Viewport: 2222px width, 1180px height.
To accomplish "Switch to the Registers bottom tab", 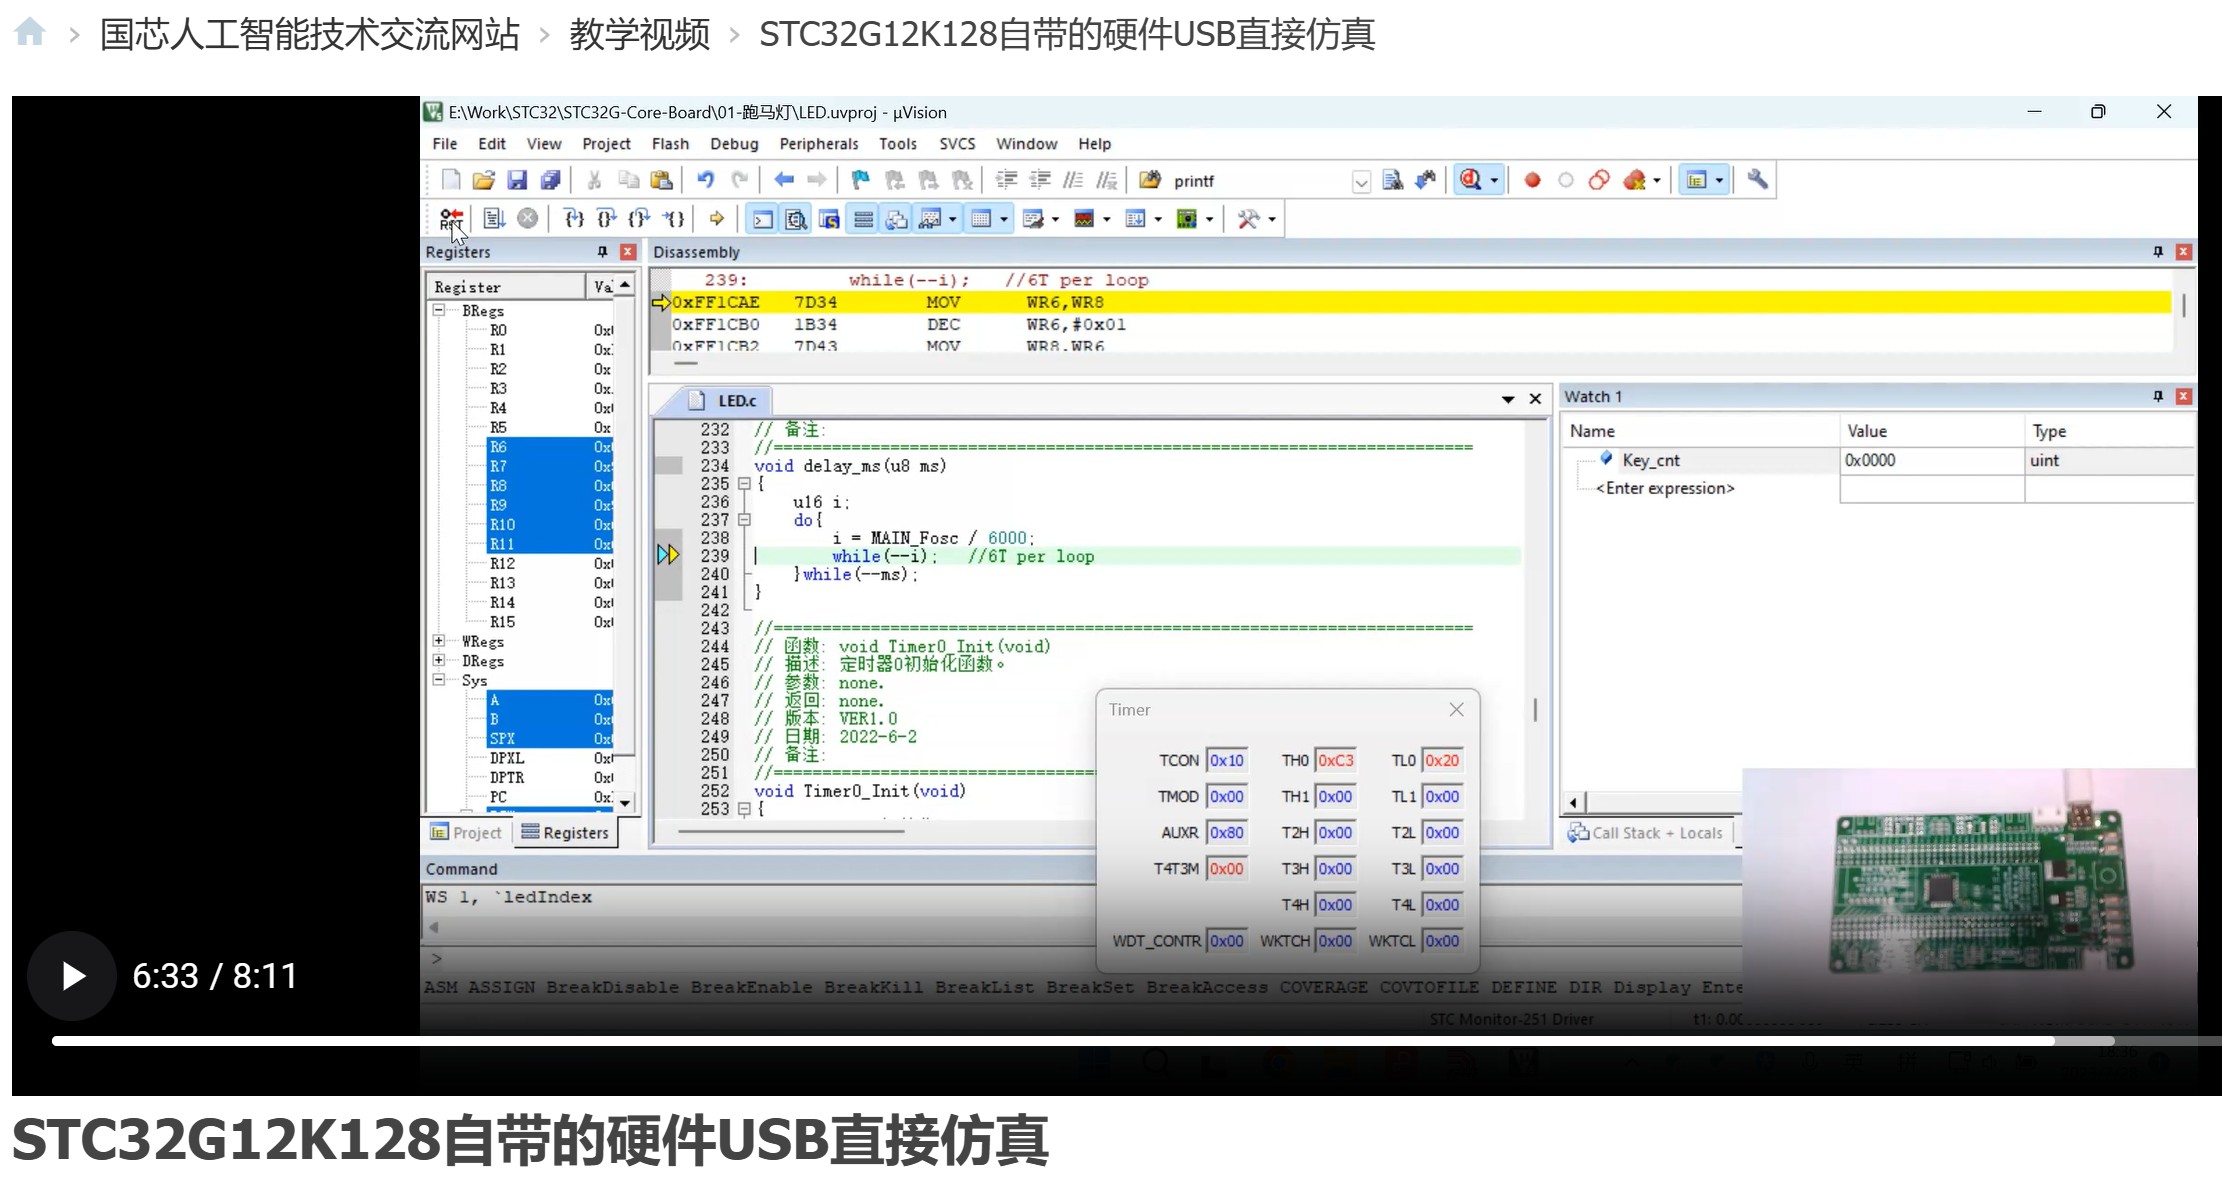I will (x=566, y=832).
